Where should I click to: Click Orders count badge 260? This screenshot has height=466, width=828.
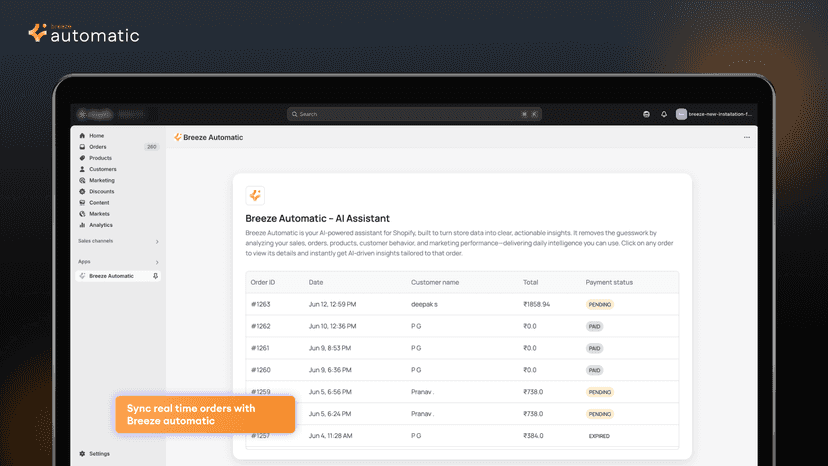[x=152, y=147]
